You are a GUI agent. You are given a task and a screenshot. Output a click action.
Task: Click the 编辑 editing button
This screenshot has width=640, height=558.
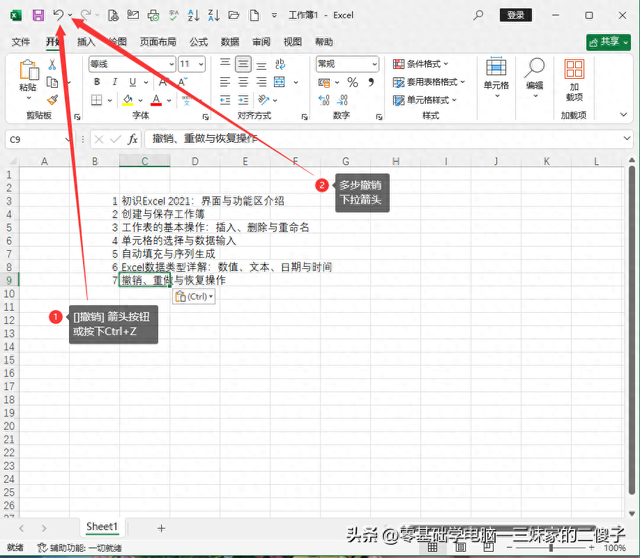534,78
